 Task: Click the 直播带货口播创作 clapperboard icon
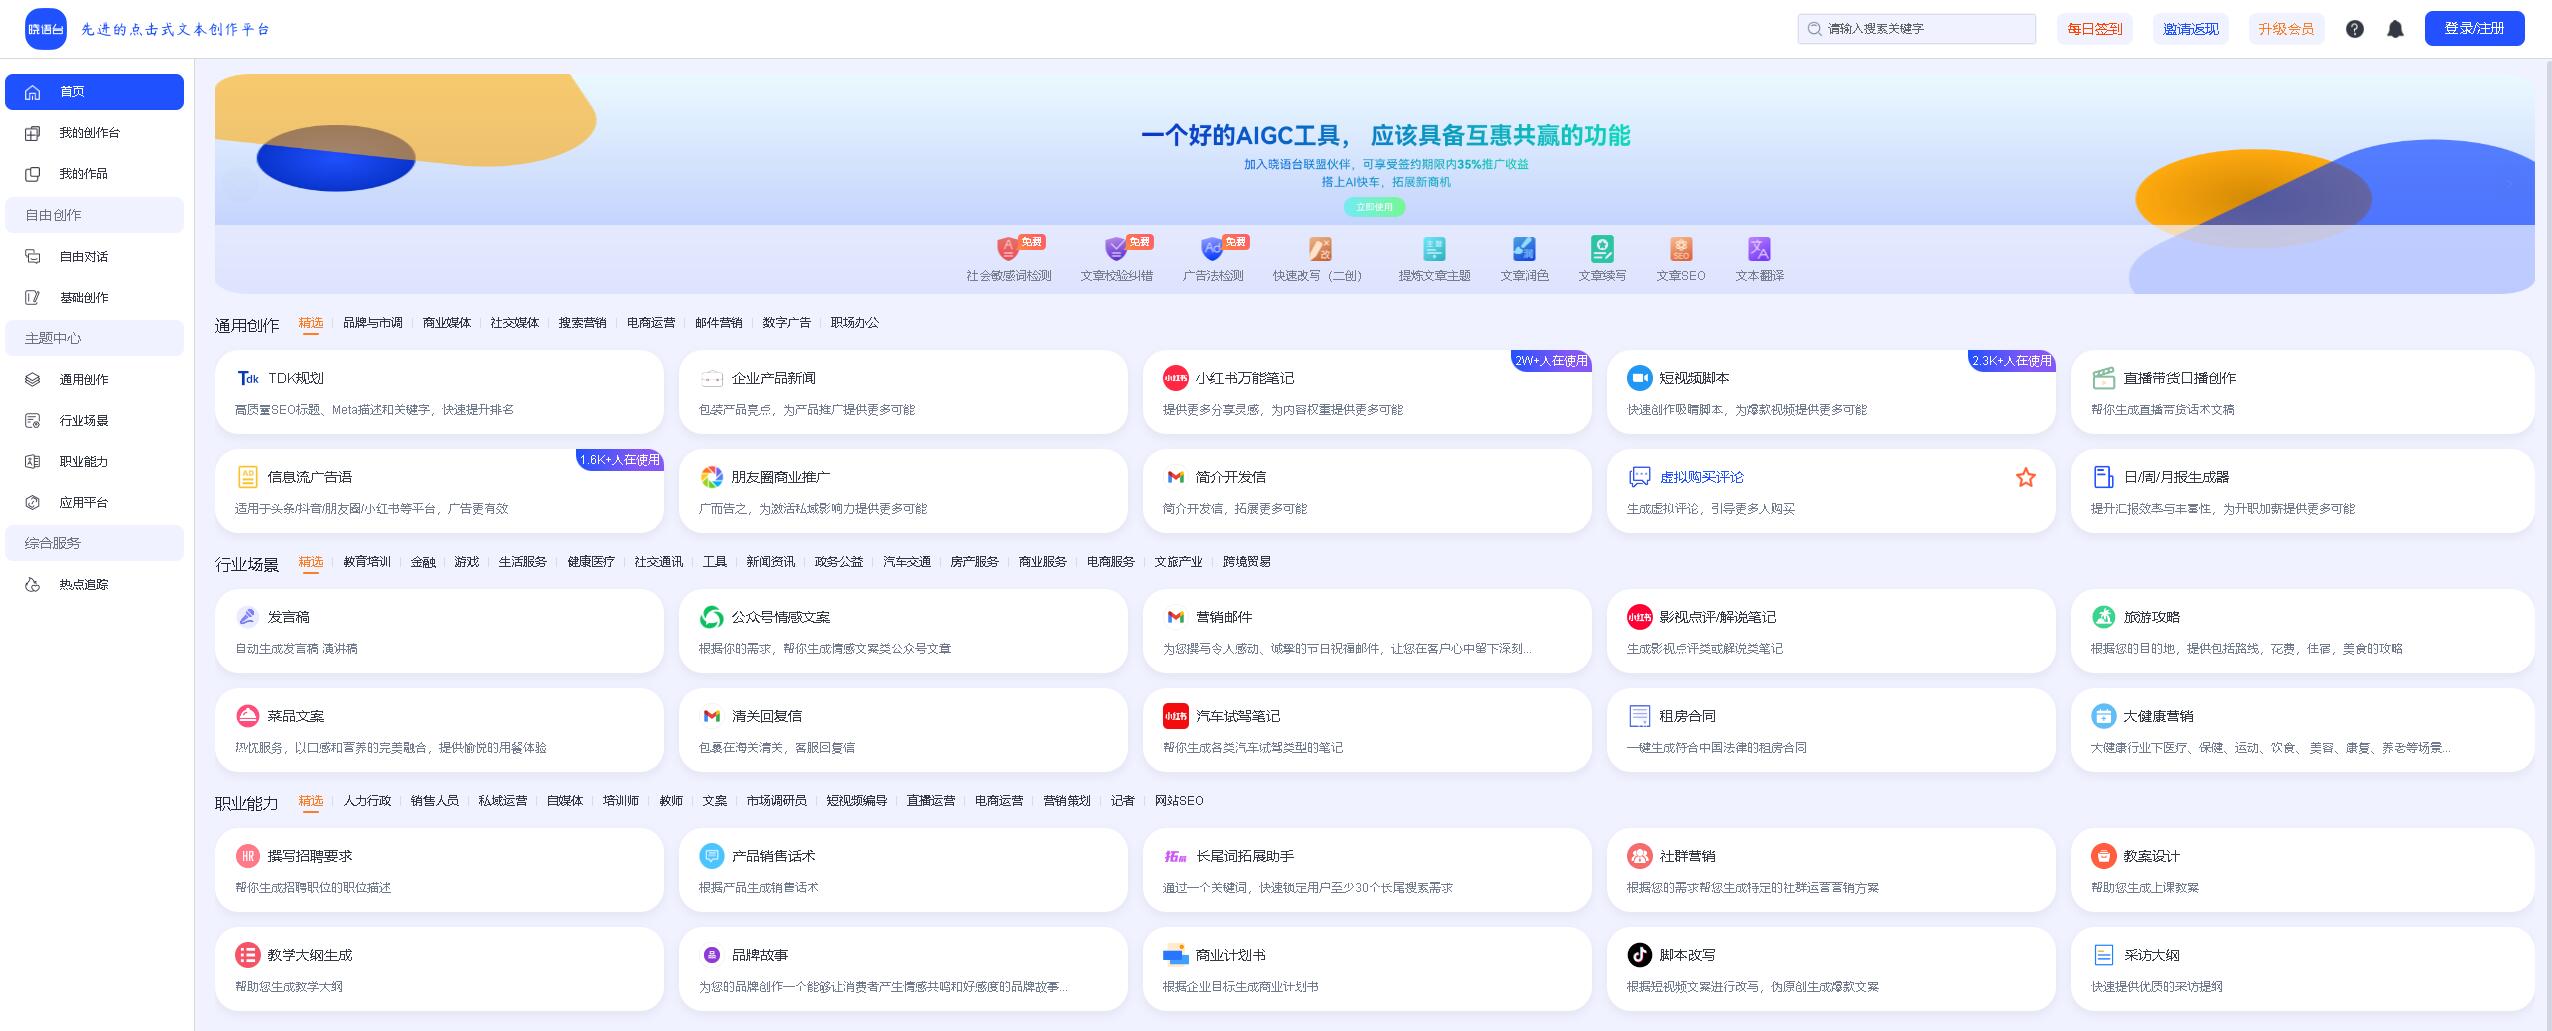tap(2103, 378)
